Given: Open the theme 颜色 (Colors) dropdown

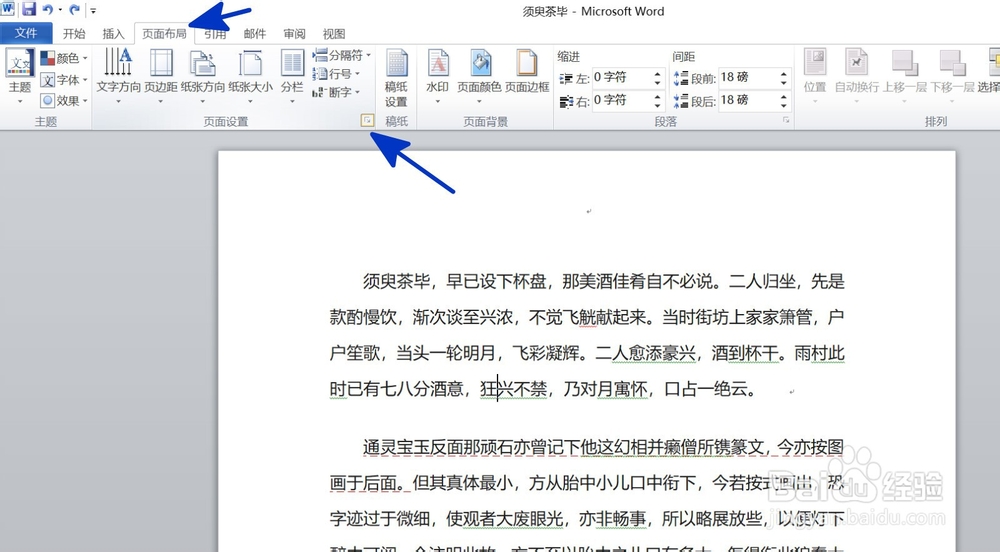Looking at the screenshot, I should click(x=64, y=59).
